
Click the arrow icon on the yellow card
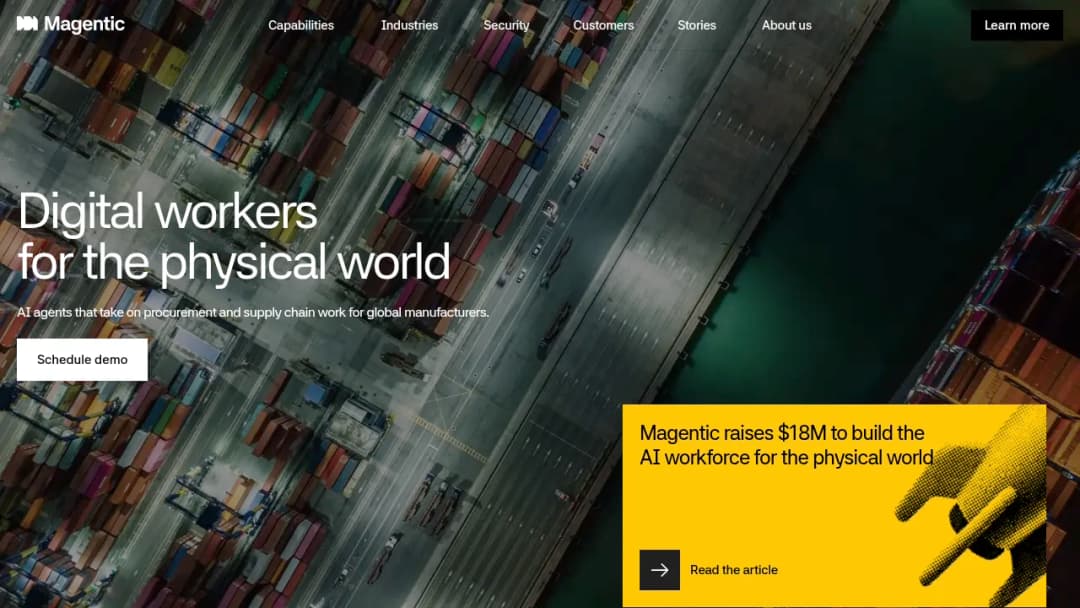[x=659, y=569]
